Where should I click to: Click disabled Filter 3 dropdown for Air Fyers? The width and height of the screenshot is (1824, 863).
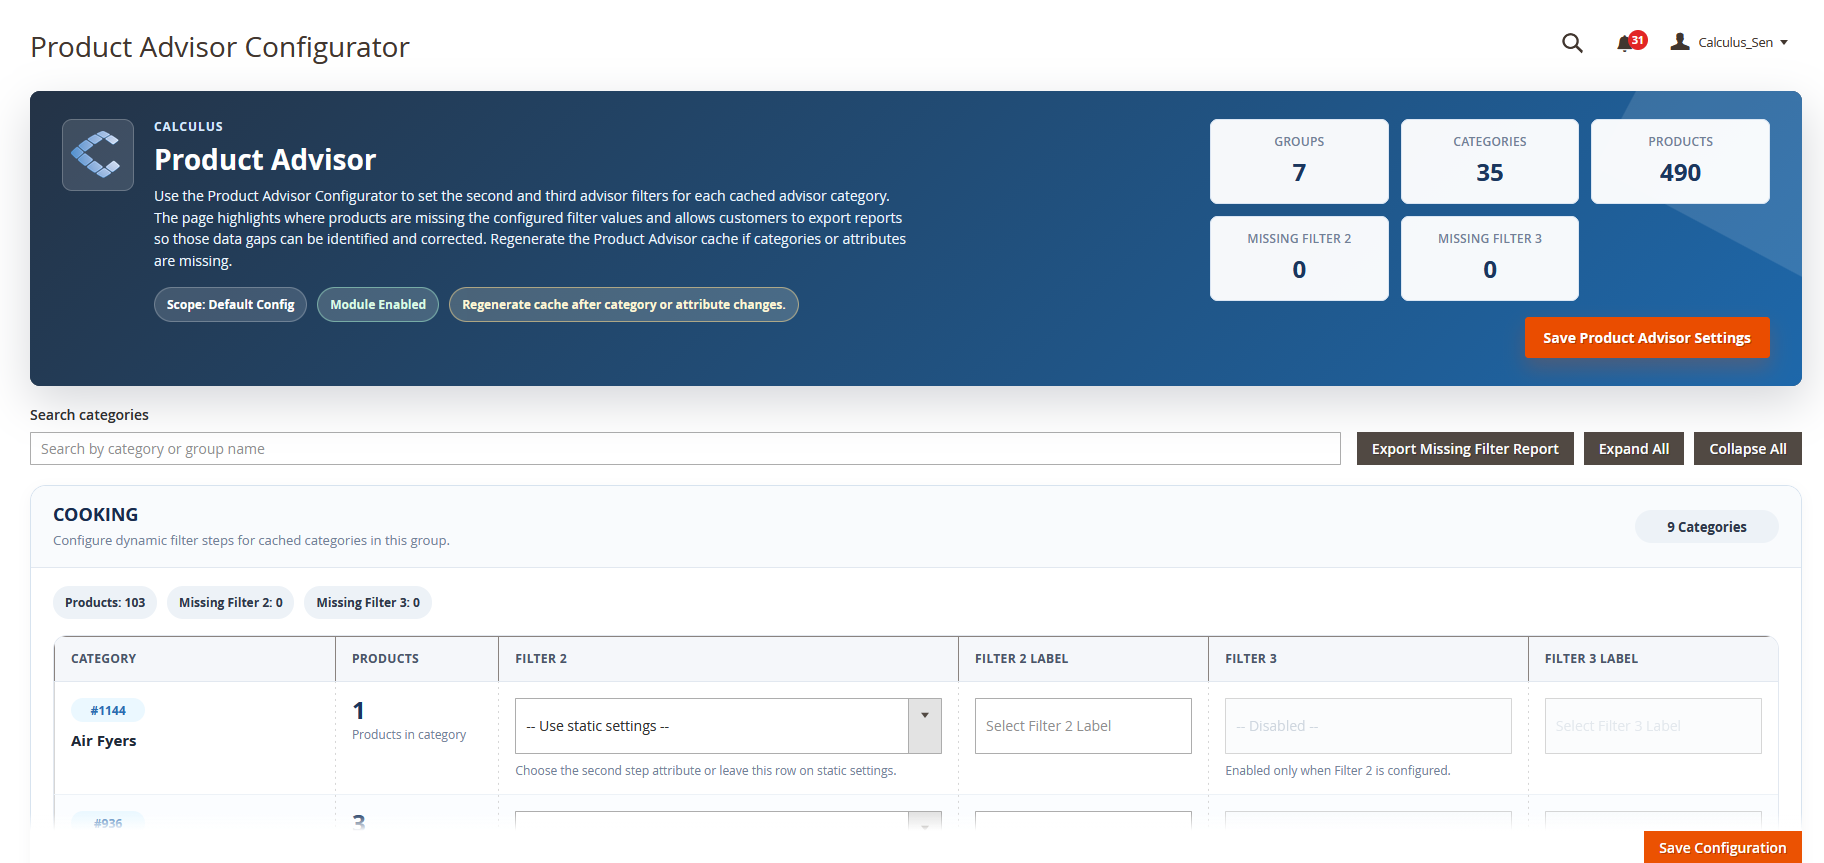(x=1368, y=726)
